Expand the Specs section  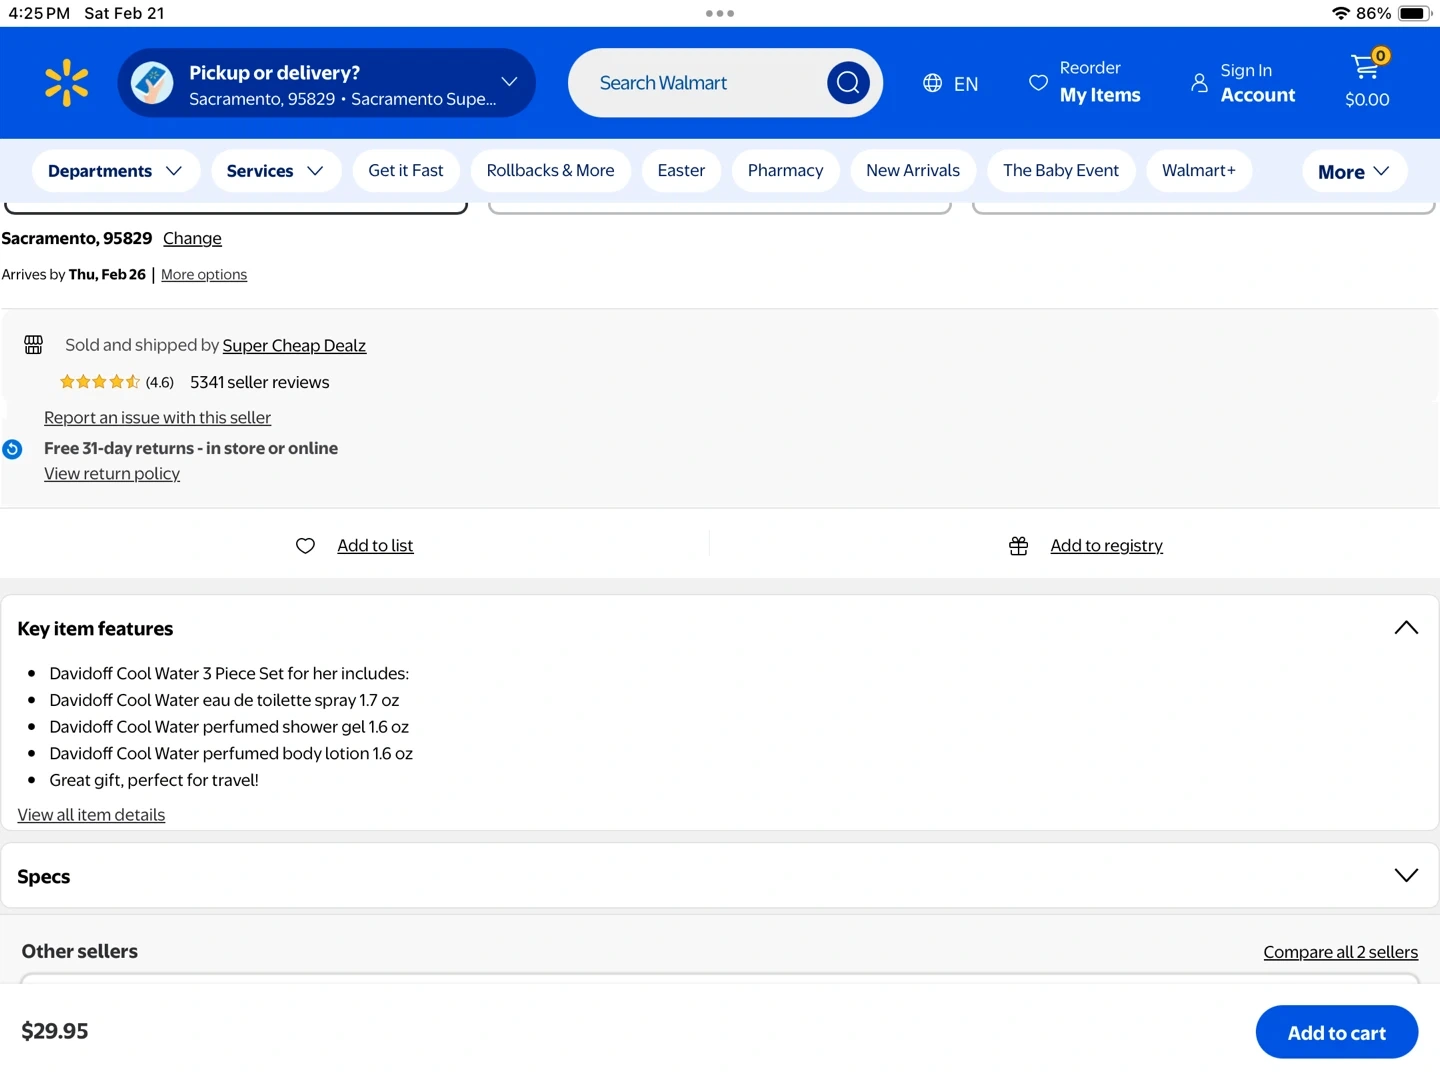coord(1405,876)
